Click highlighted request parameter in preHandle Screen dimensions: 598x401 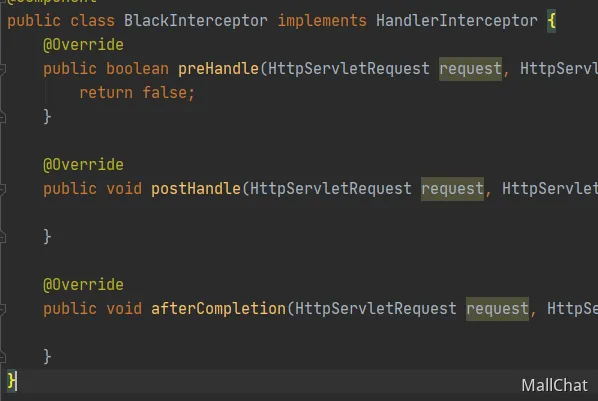point(470,69)
